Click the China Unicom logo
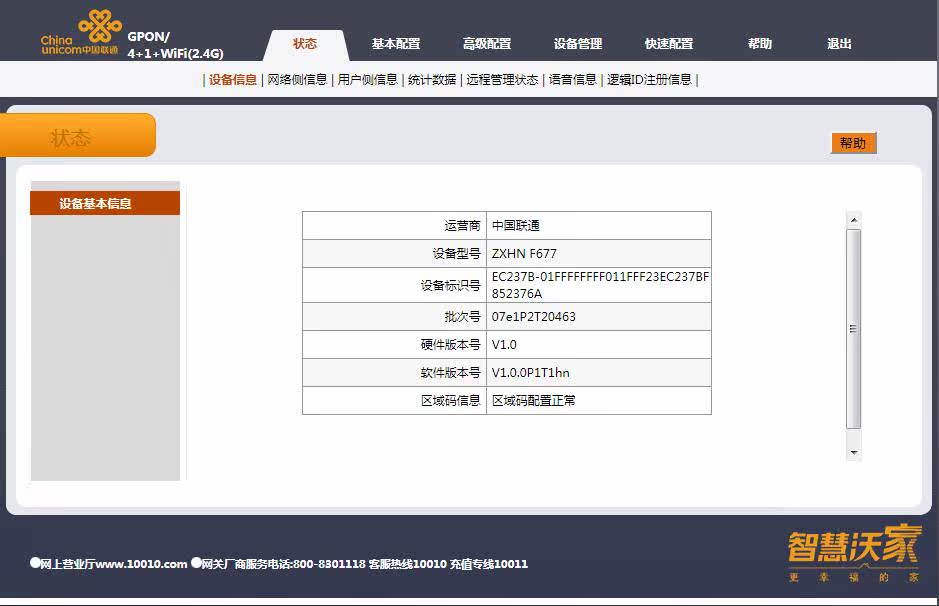Screen dimensions: 939x606 (81, 33)
